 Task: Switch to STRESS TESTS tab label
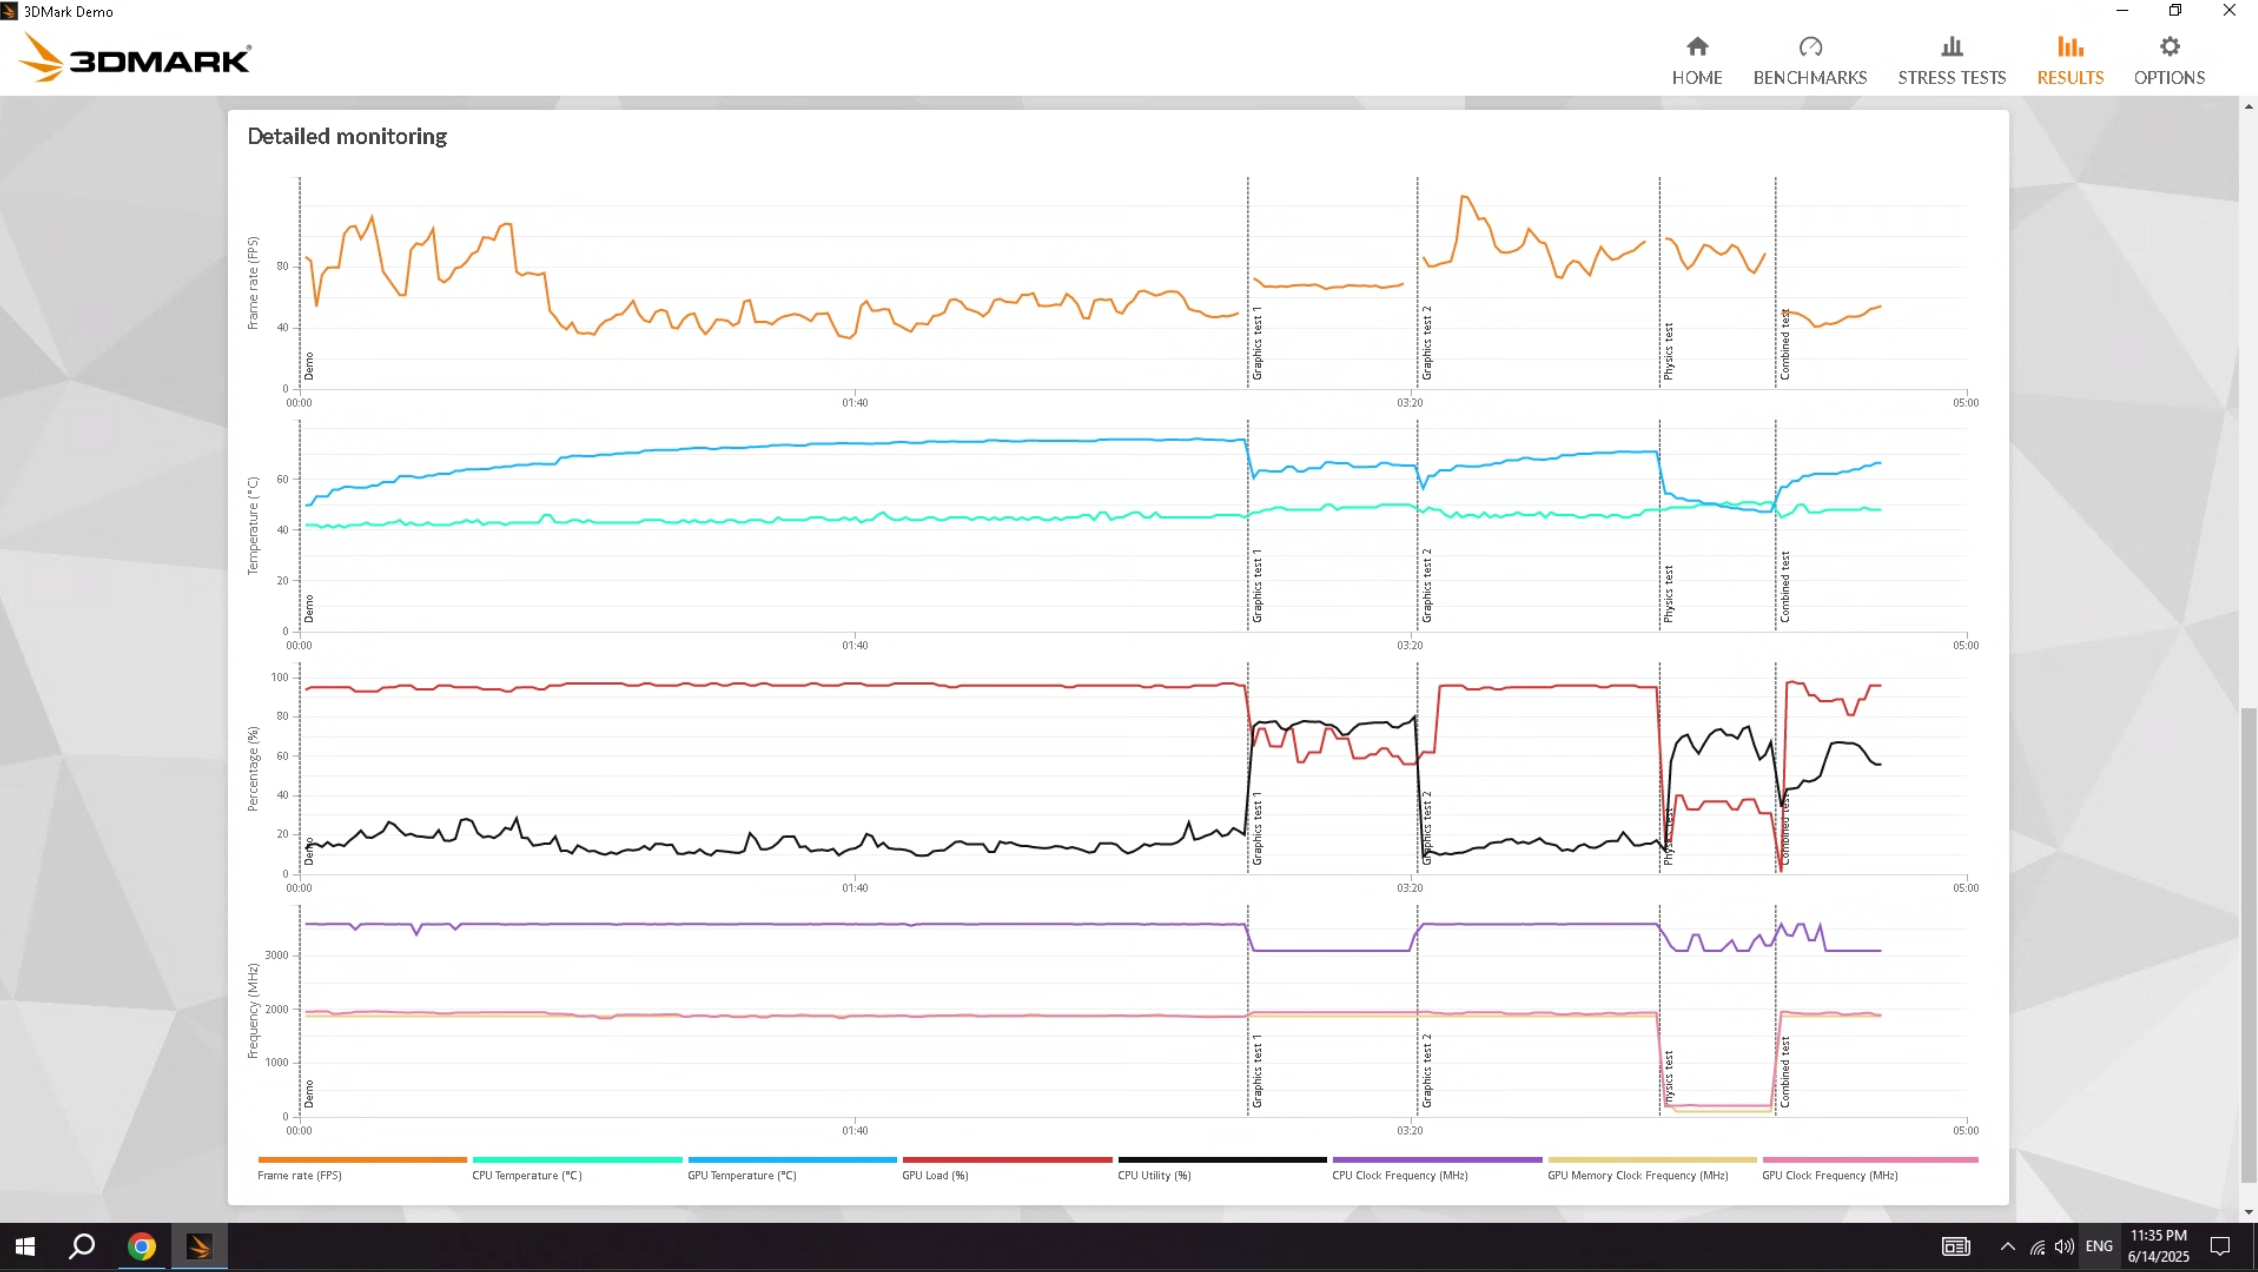(1951, 78)
